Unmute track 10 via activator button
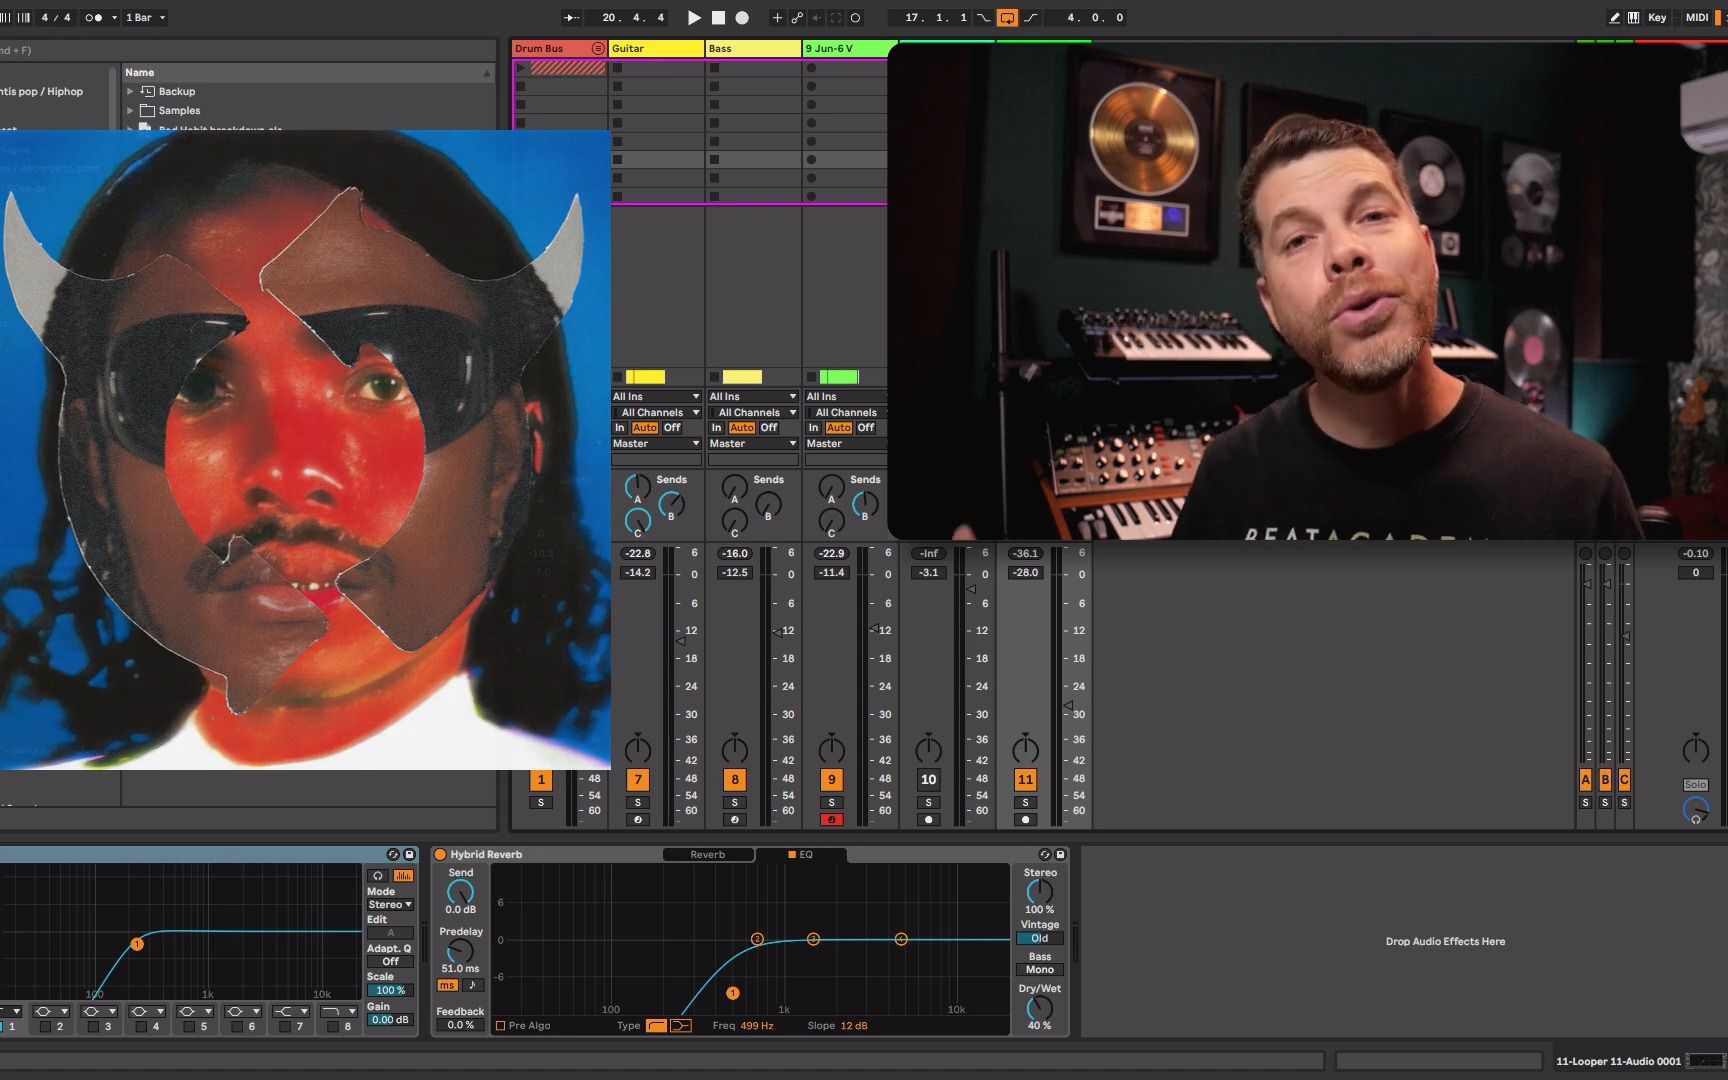This screenshot has height=1080, width=1728. pos(929,780)
